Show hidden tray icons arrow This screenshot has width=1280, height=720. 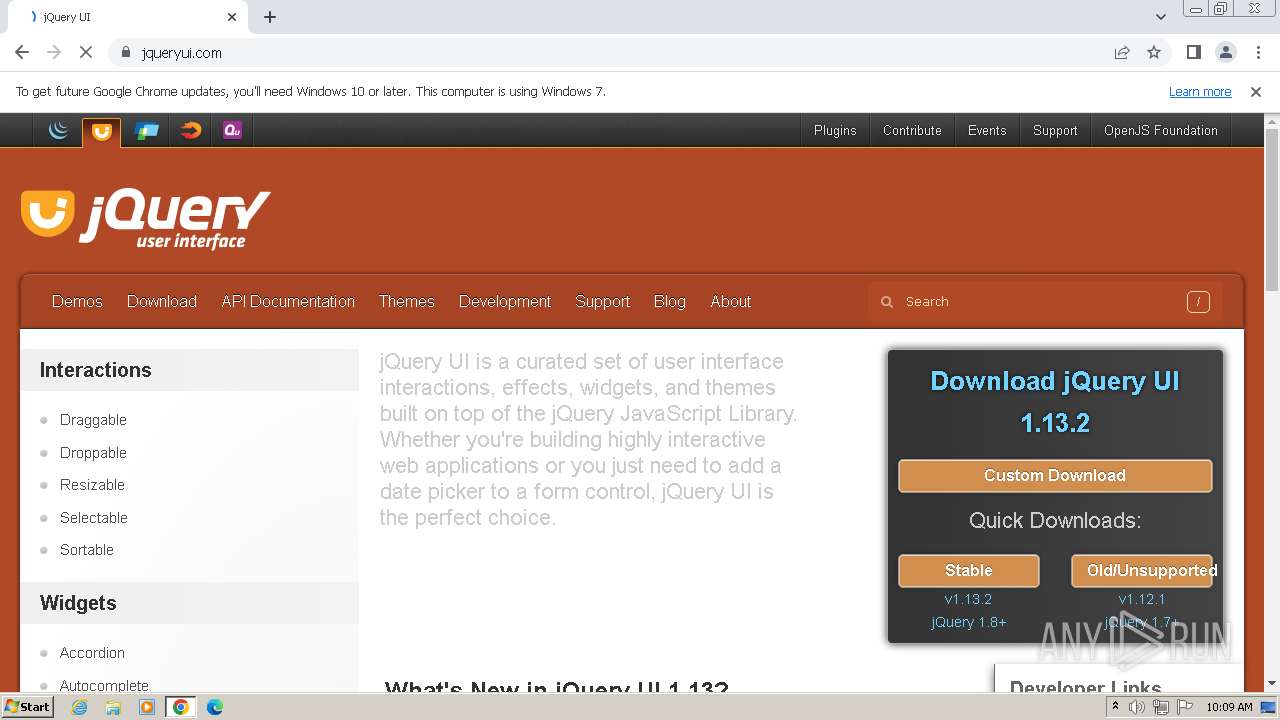(x=1115, y=707)
